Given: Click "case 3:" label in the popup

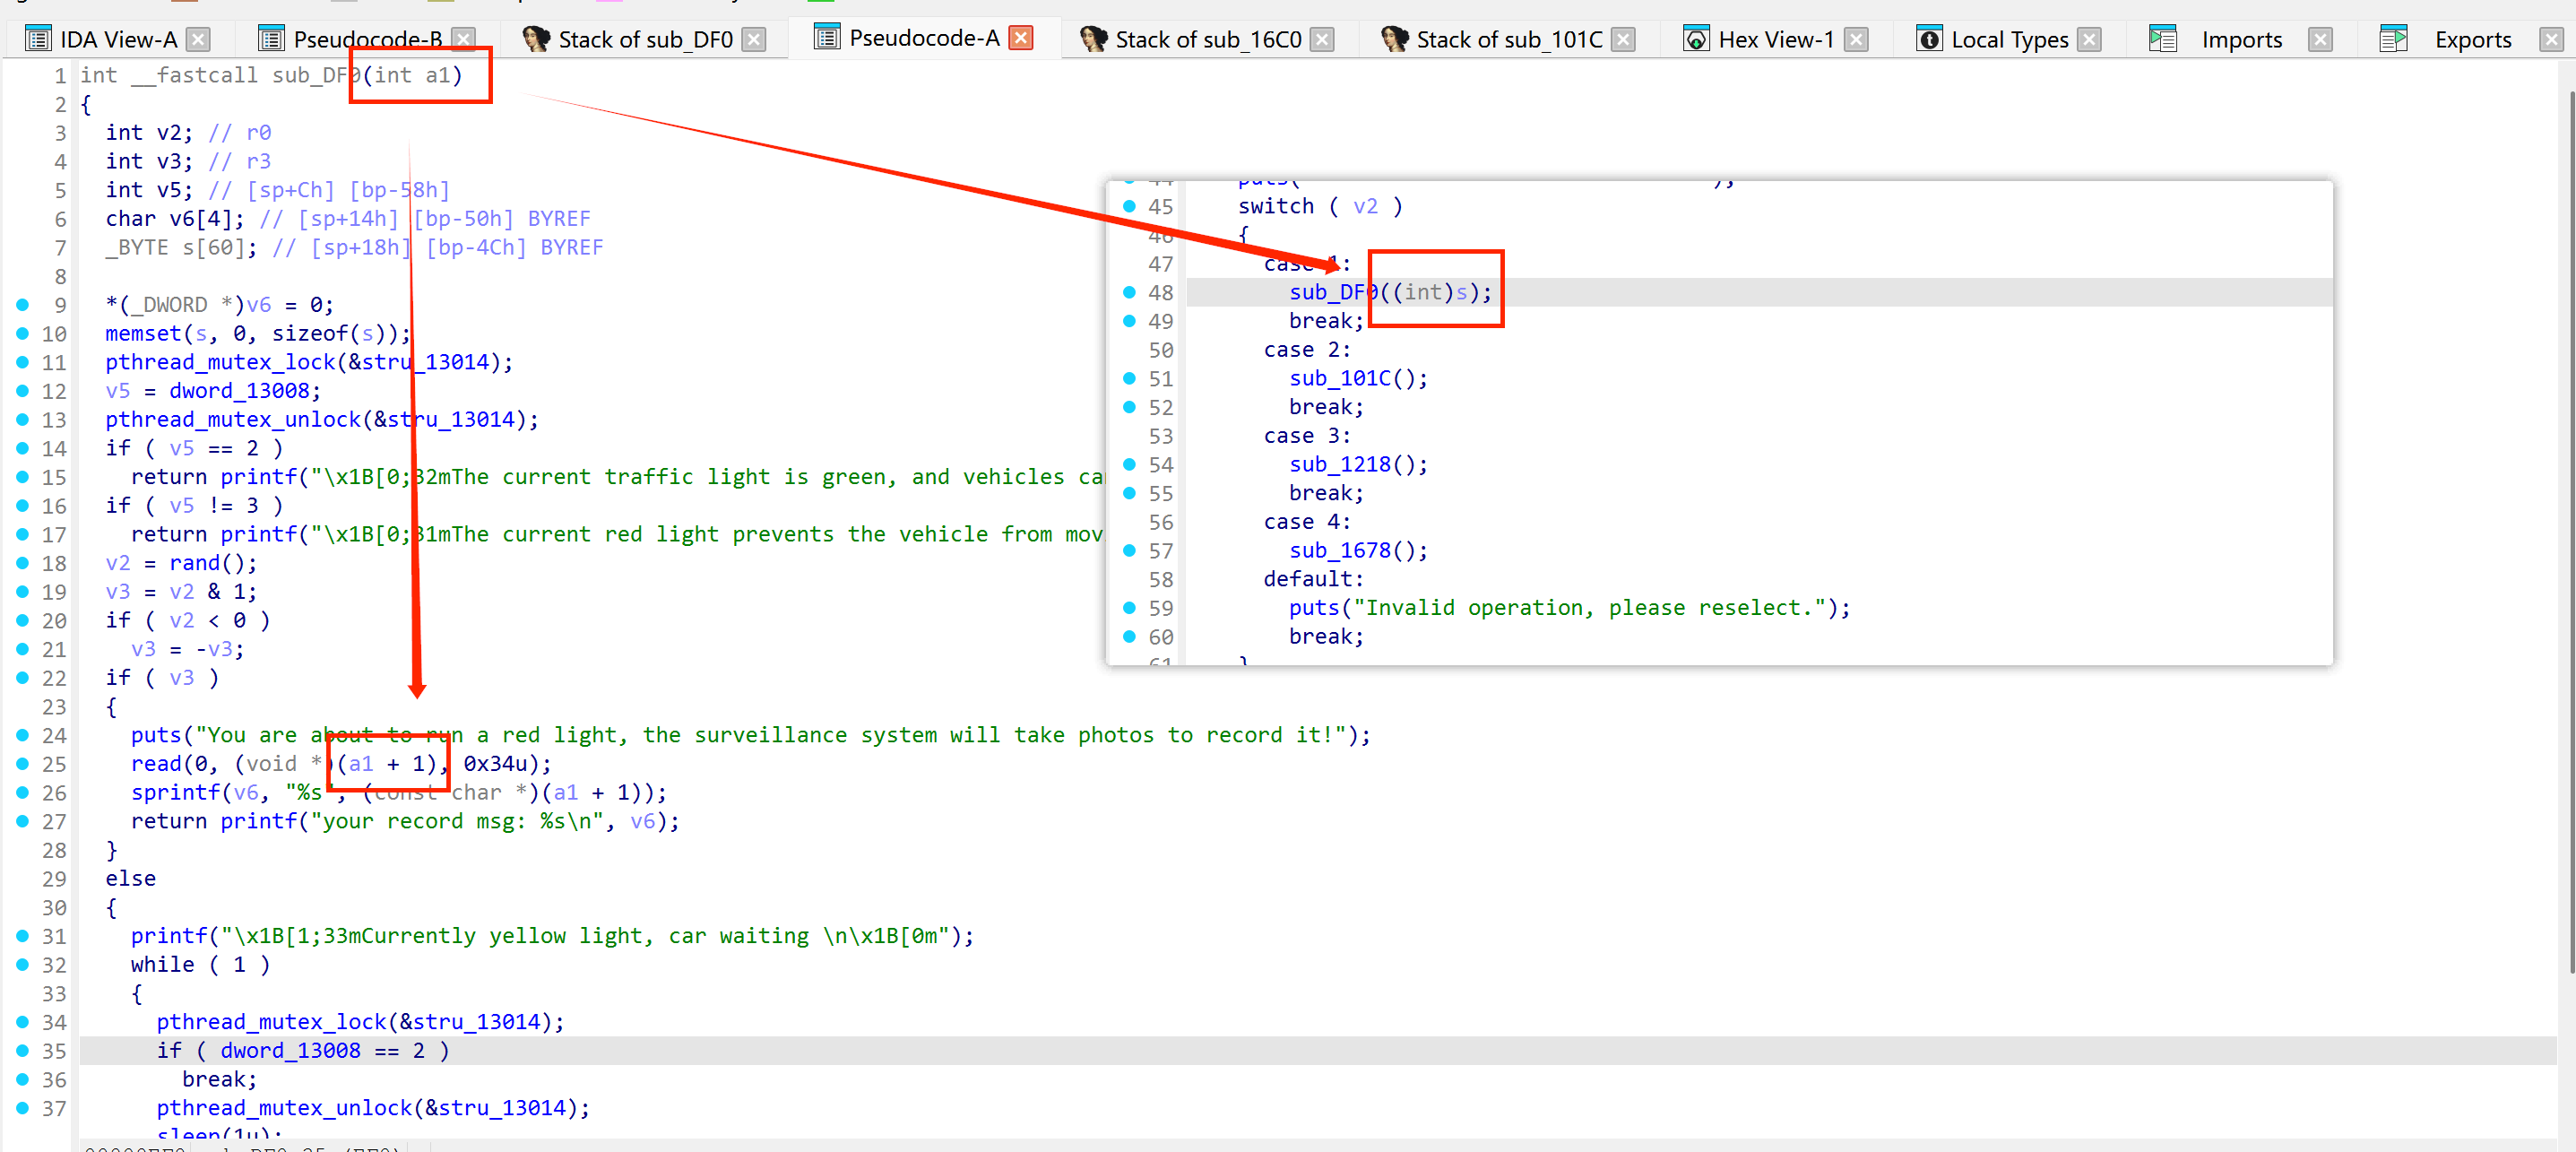Looking at the screenshot, I should tap(1307, 436).
